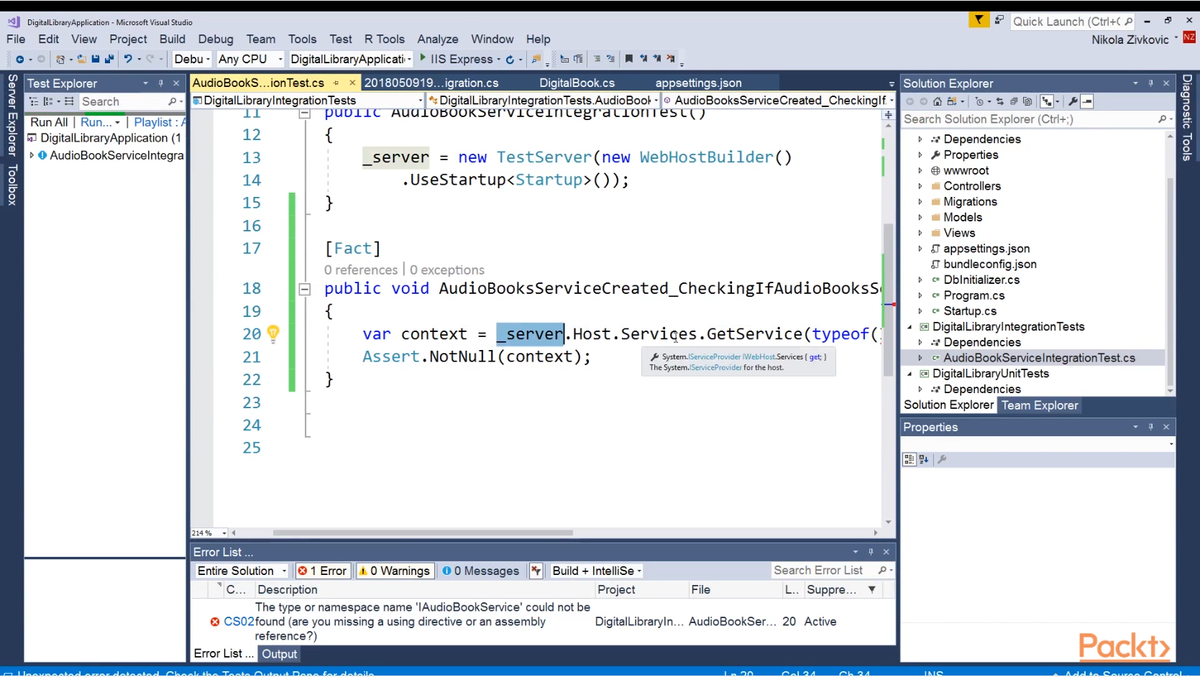Open the Analyze menu
This screenshot has height=677, width=1200.
pyautogui.click(x=438, y=39)
